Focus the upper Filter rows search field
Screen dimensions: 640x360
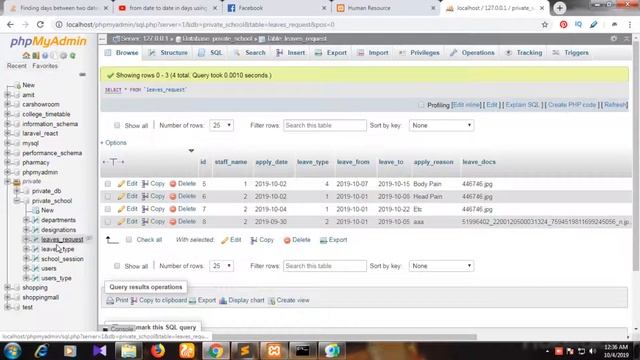325,125
